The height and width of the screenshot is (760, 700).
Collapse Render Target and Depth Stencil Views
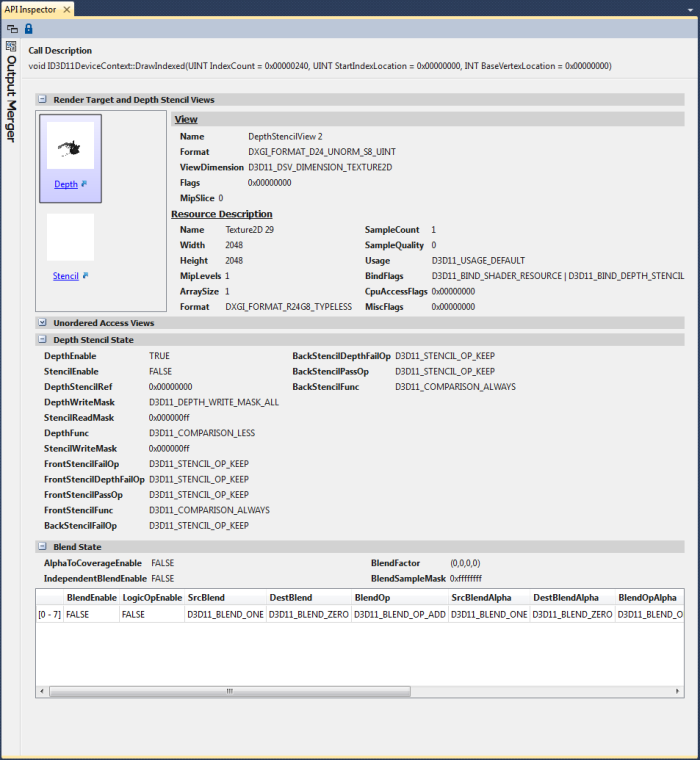pos(42,100)
